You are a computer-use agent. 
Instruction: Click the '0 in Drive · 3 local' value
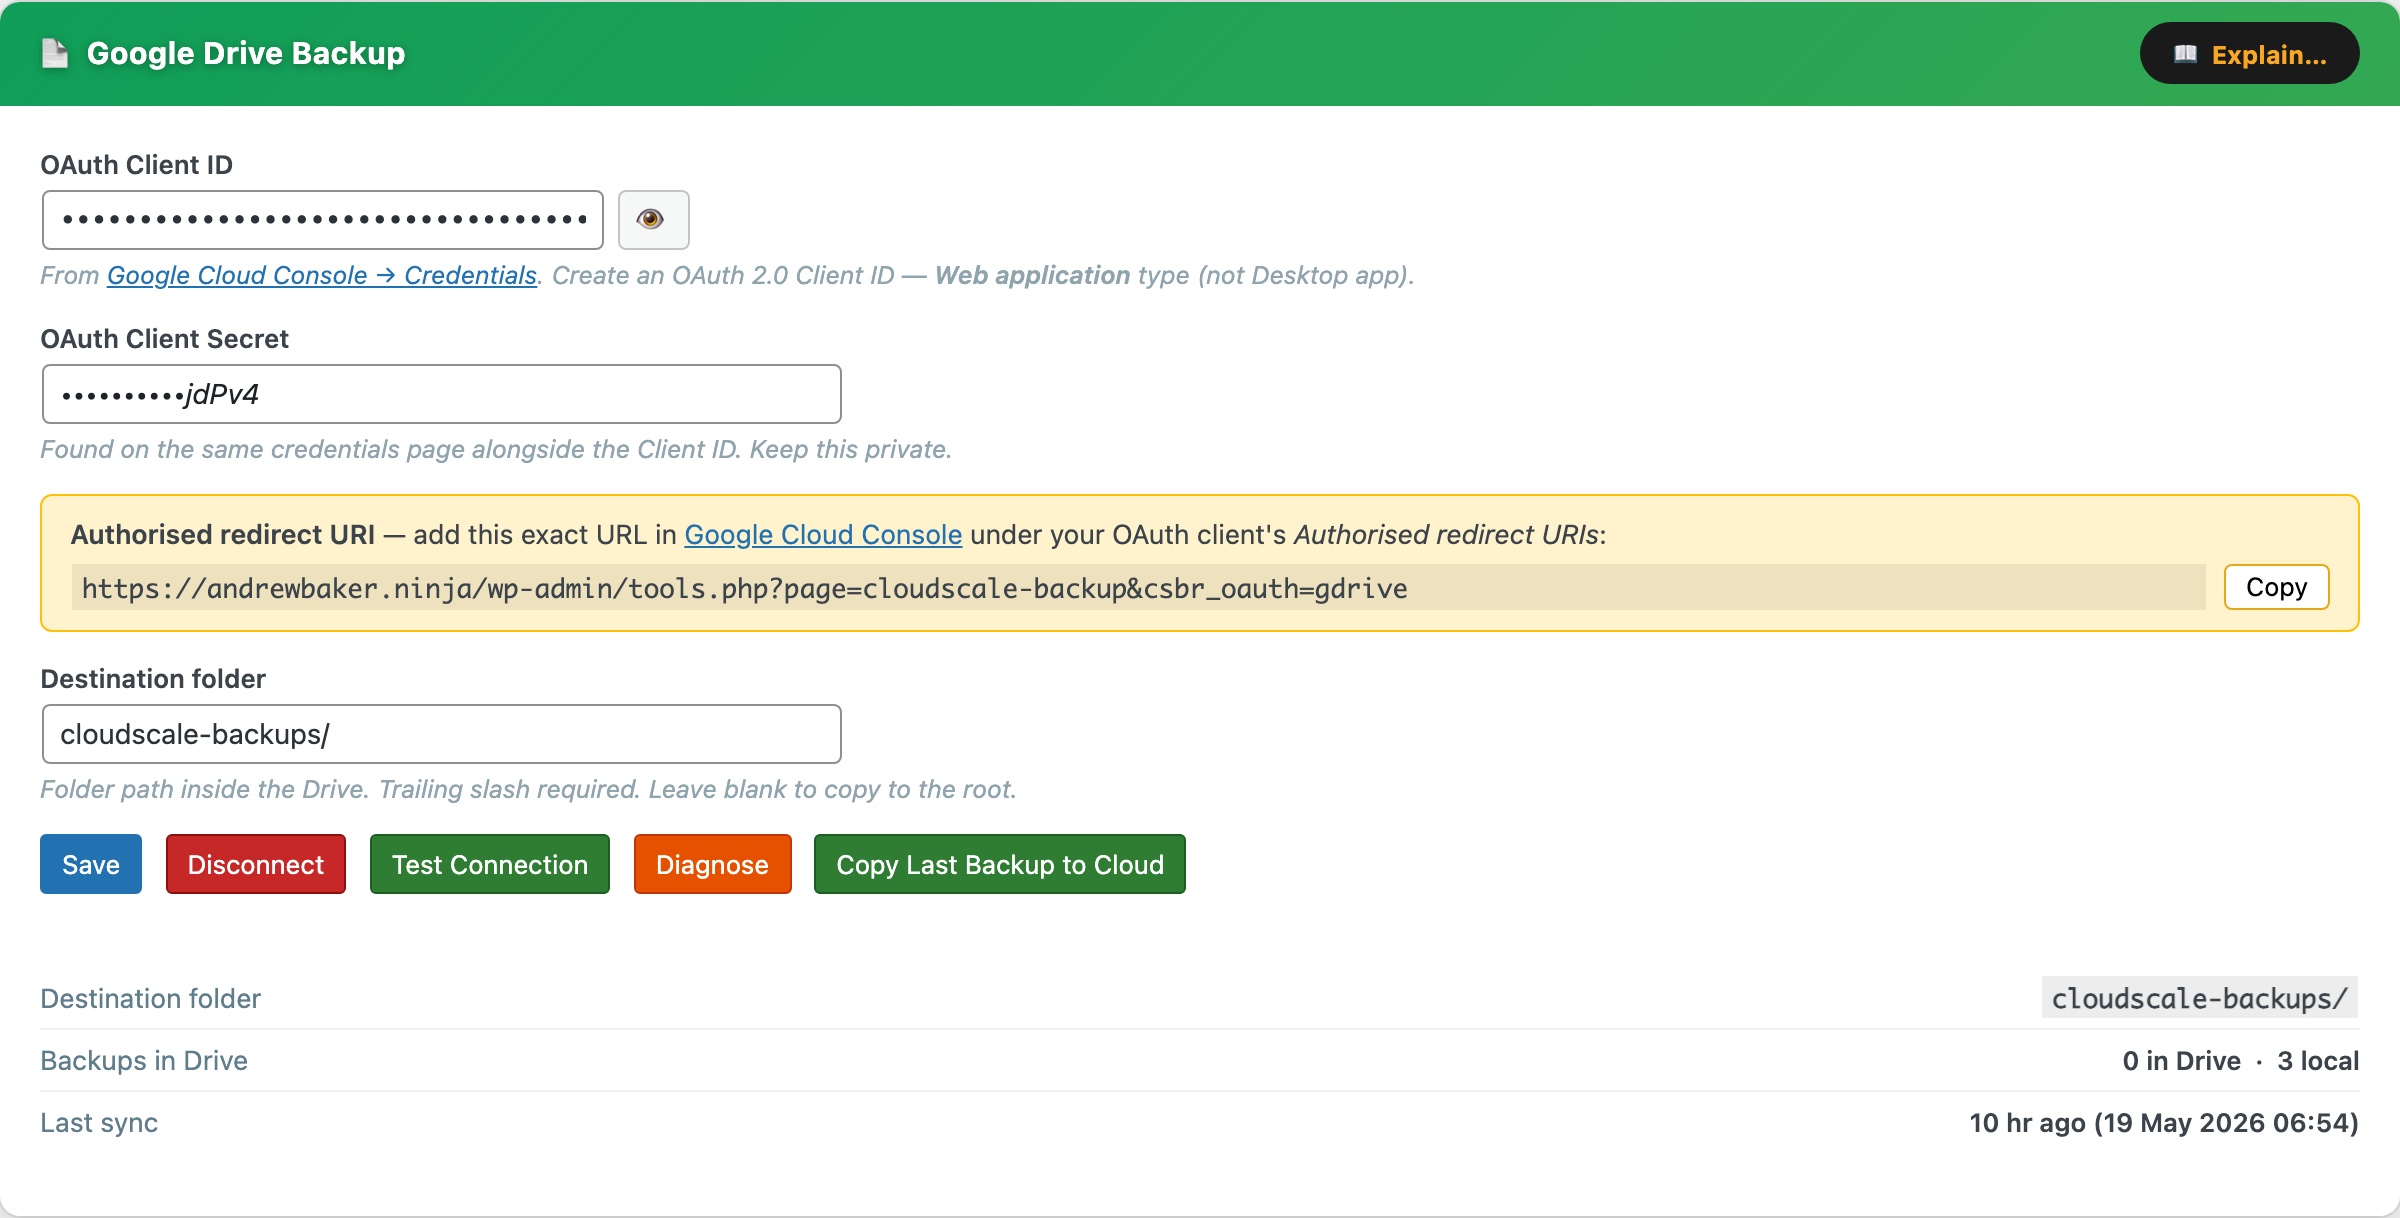coord(2240,1060)
